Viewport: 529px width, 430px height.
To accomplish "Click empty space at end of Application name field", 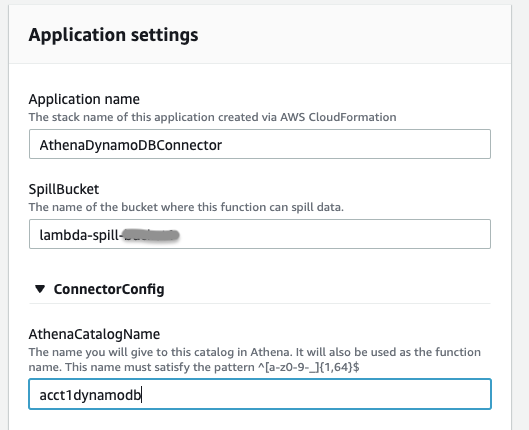I will [x=354, y=144].
